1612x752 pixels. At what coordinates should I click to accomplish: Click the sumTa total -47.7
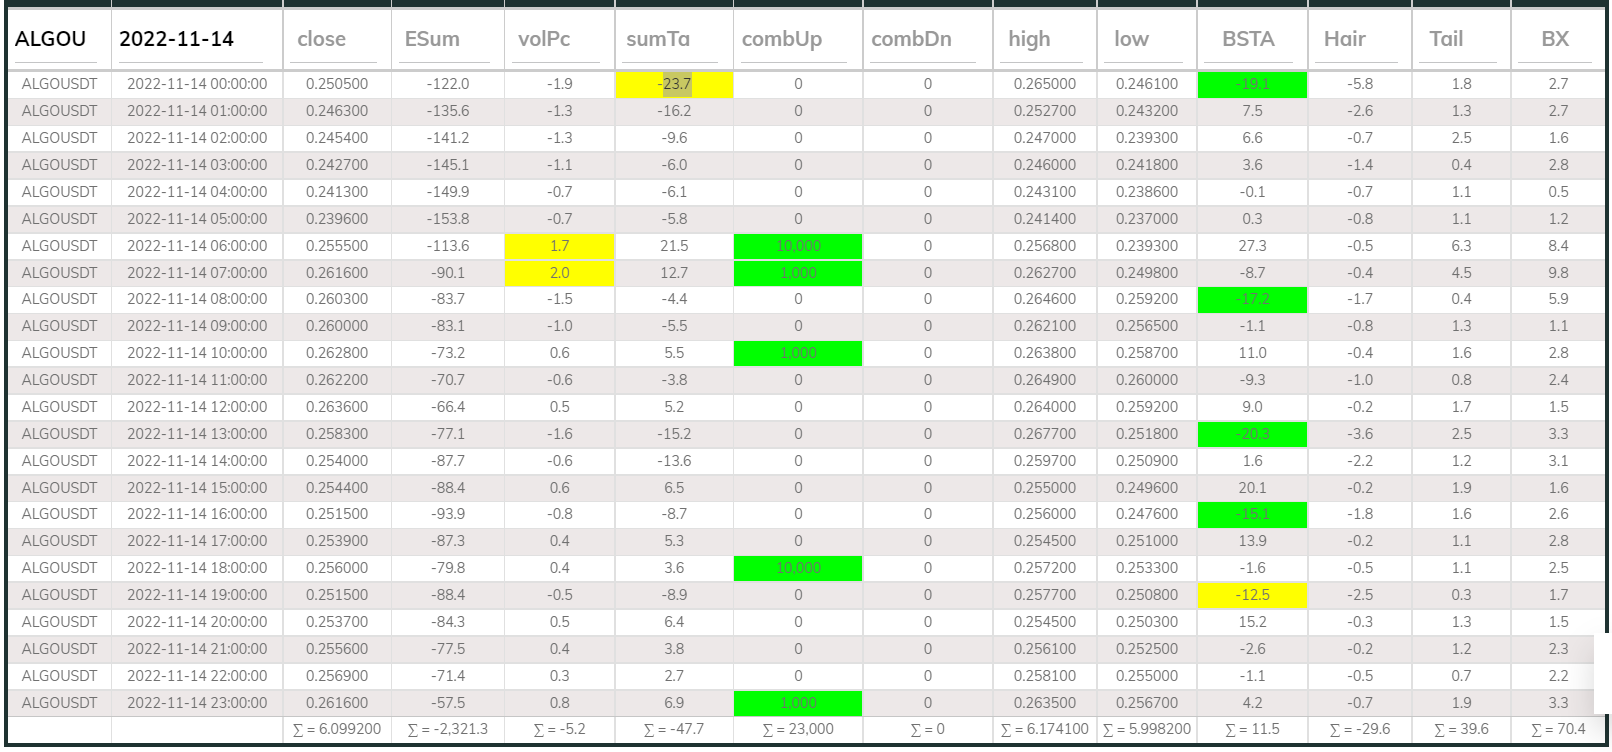click(674, 730)
